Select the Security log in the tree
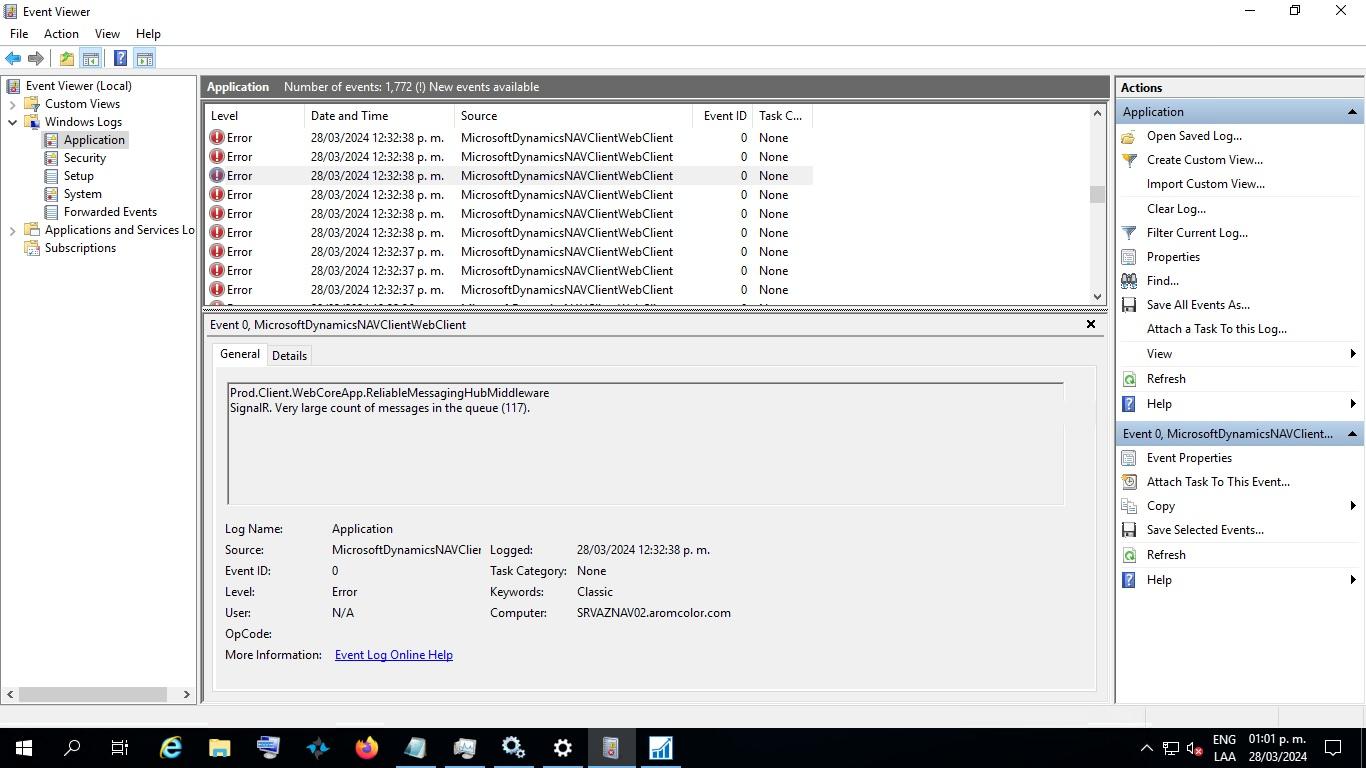Screen dimensions: 1366x768 85,158
